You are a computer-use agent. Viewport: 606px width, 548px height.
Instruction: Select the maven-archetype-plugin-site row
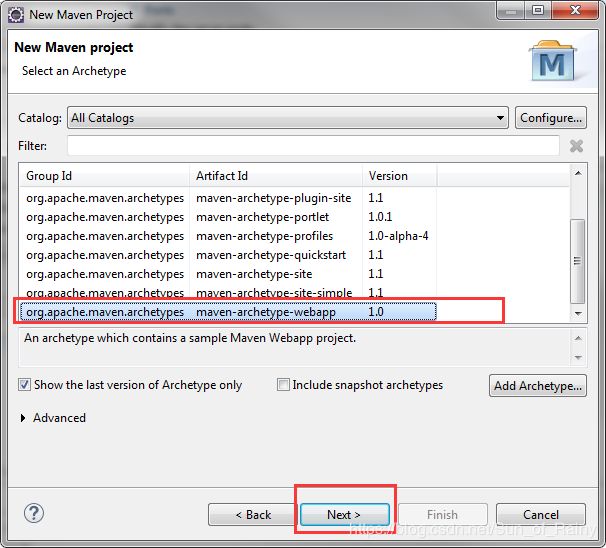point(228,198)
